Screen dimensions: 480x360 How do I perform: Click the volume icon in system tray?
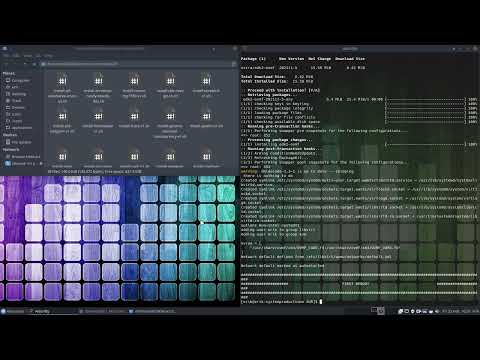pyautogui.click(x=437, y=311)
